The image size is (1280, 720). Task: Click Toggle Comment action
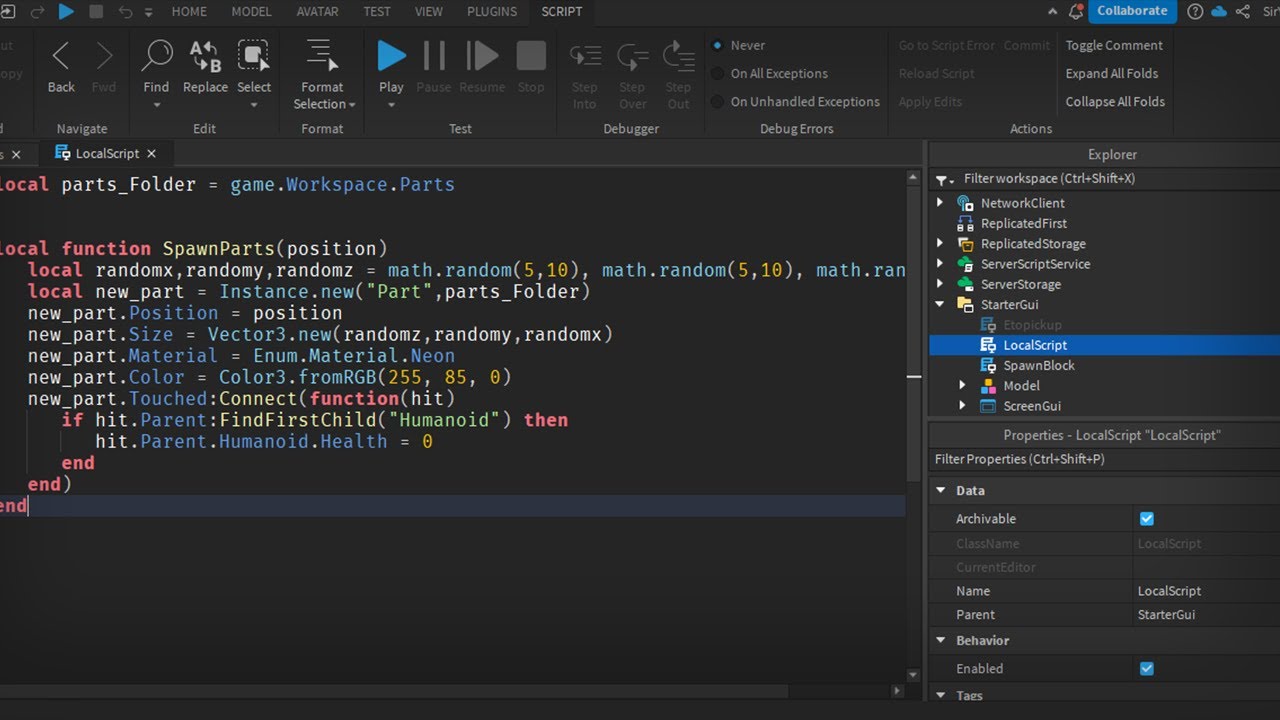click(1114, 45)
